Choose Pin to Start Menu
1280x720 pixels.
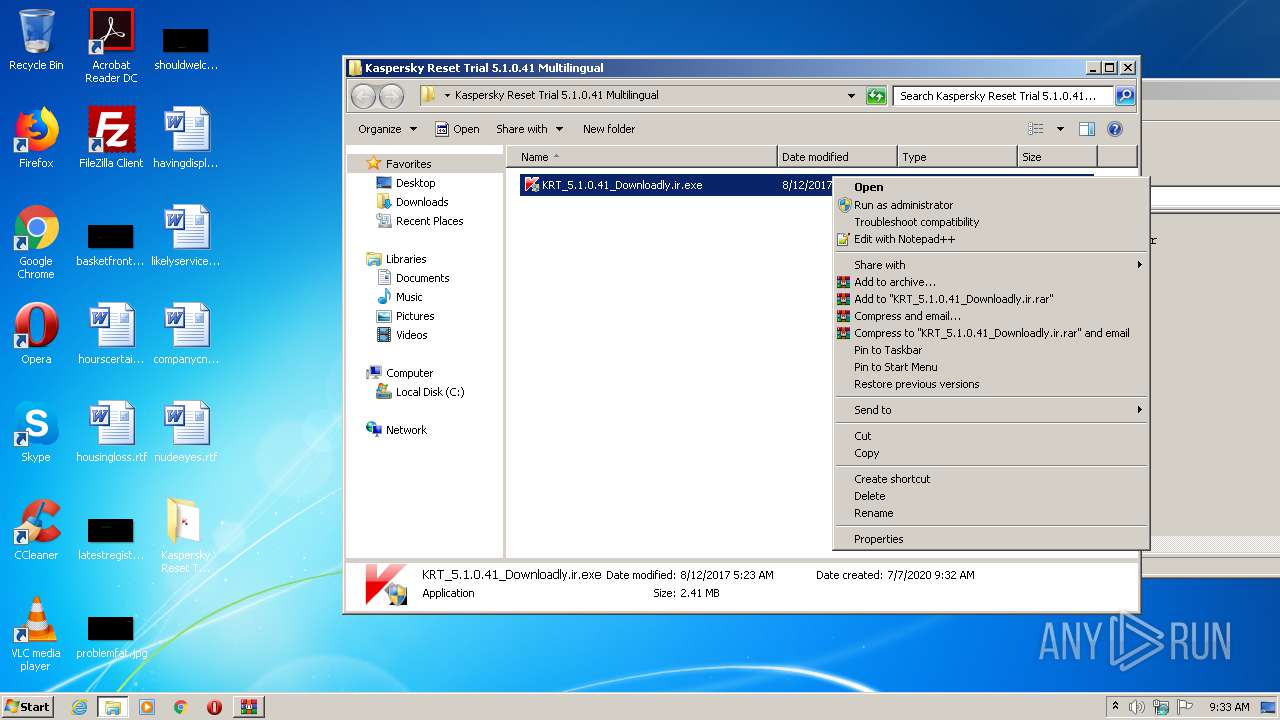point(990,367)
